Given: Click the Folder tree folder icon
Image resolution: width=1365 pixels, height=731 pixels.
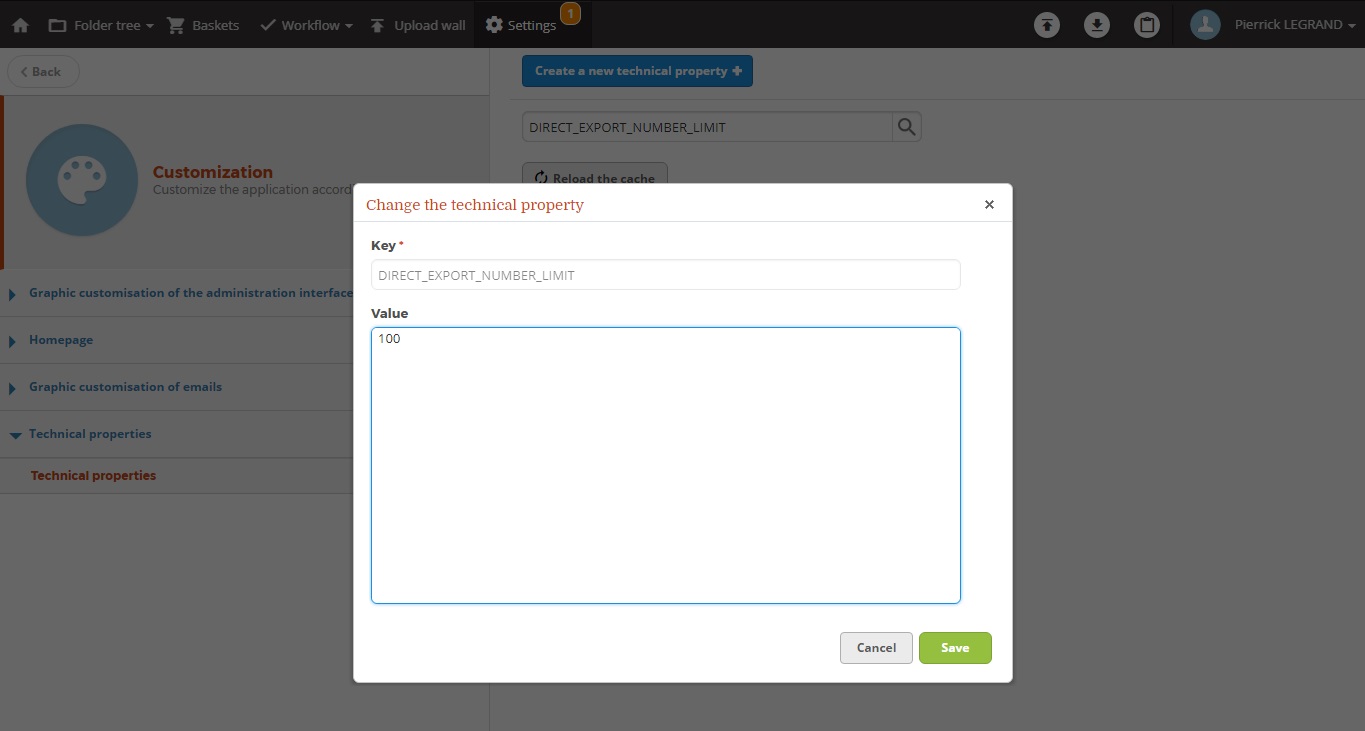Looking at the screenshot, I should [x=58, y=25].
